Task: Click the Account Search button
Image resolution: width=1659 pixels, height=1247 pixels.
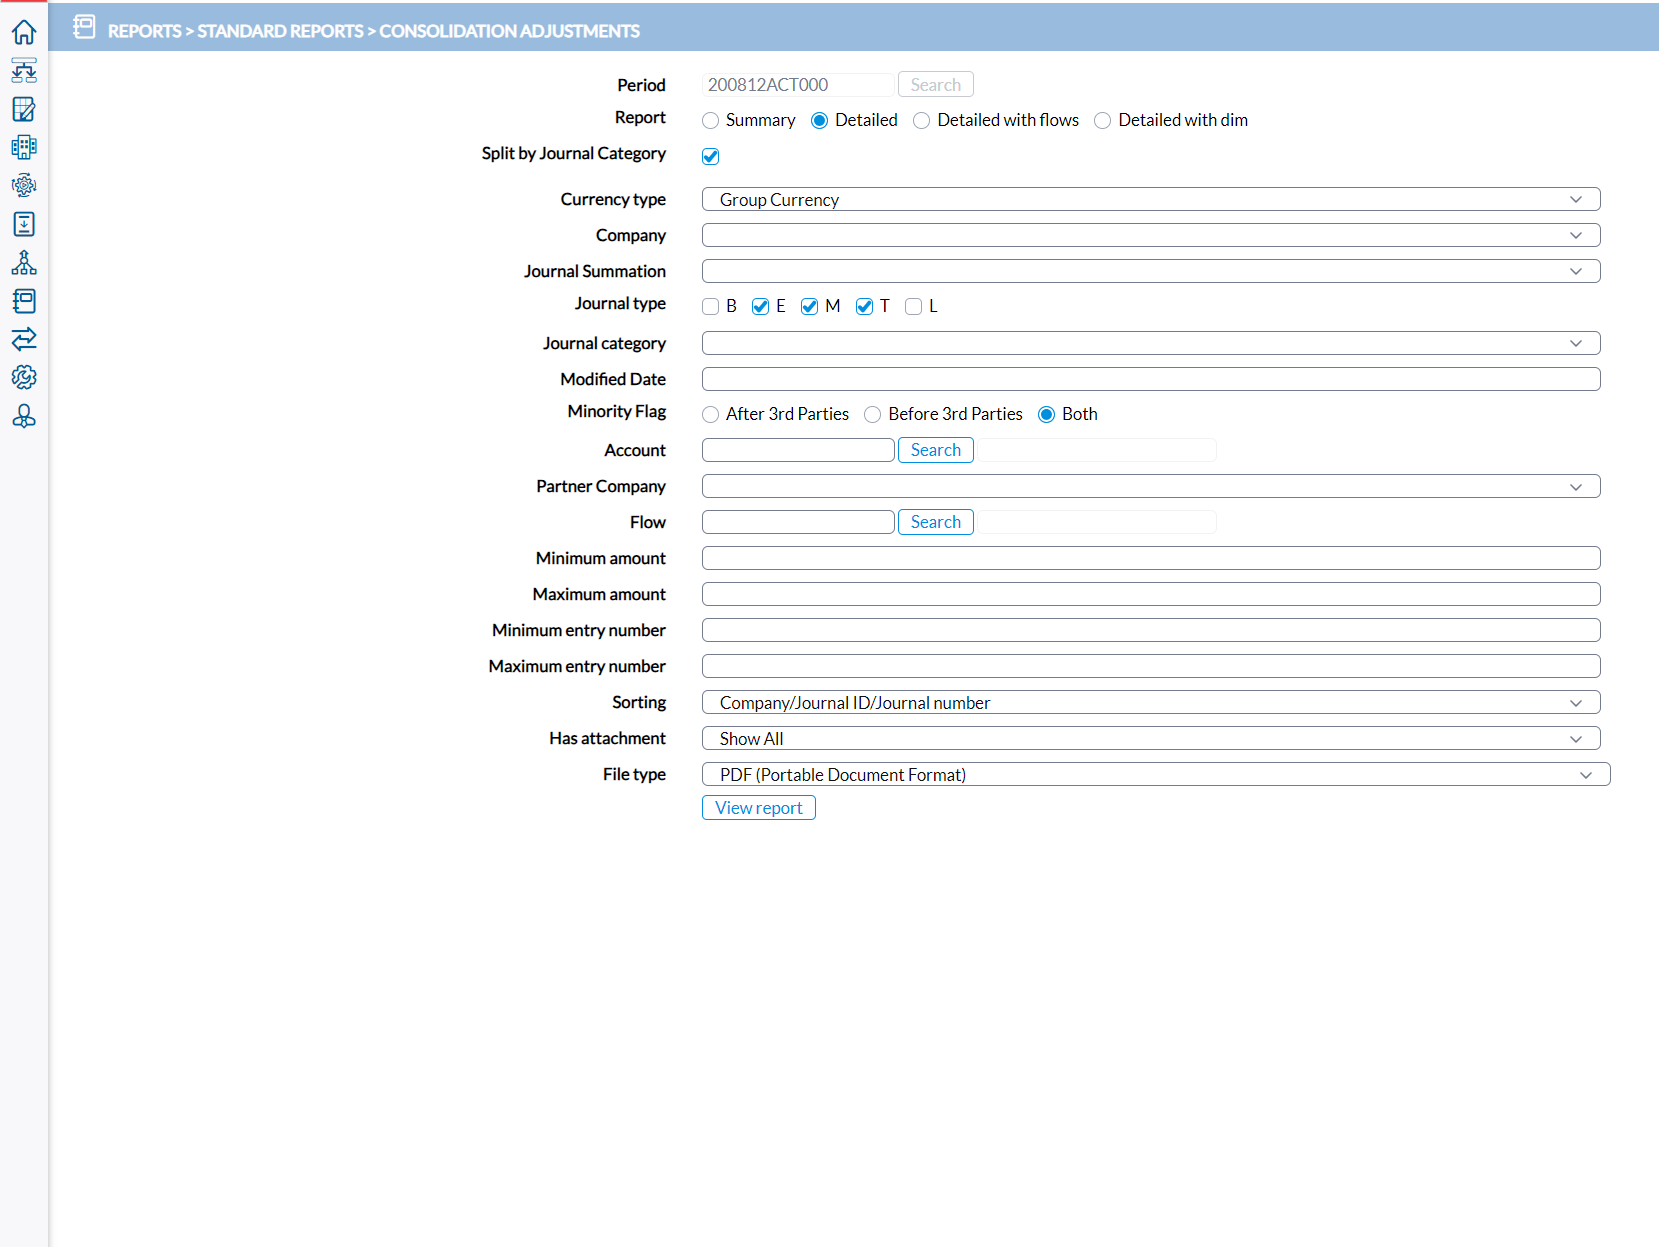Action: coord(936,450)
